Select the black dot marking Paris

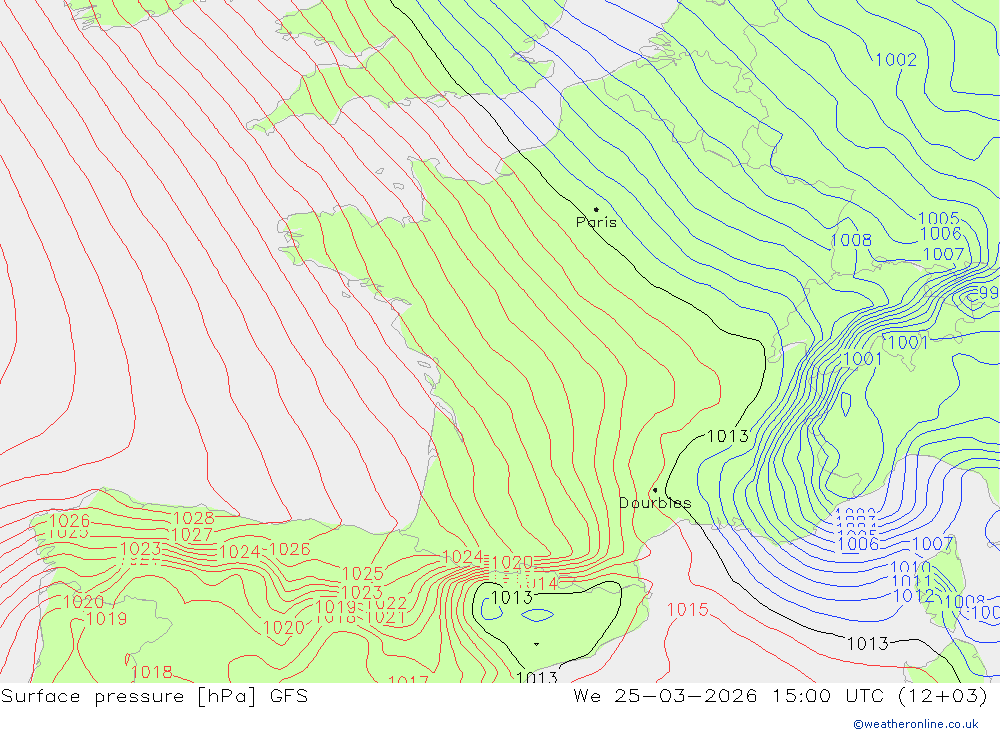click(596, 209)
